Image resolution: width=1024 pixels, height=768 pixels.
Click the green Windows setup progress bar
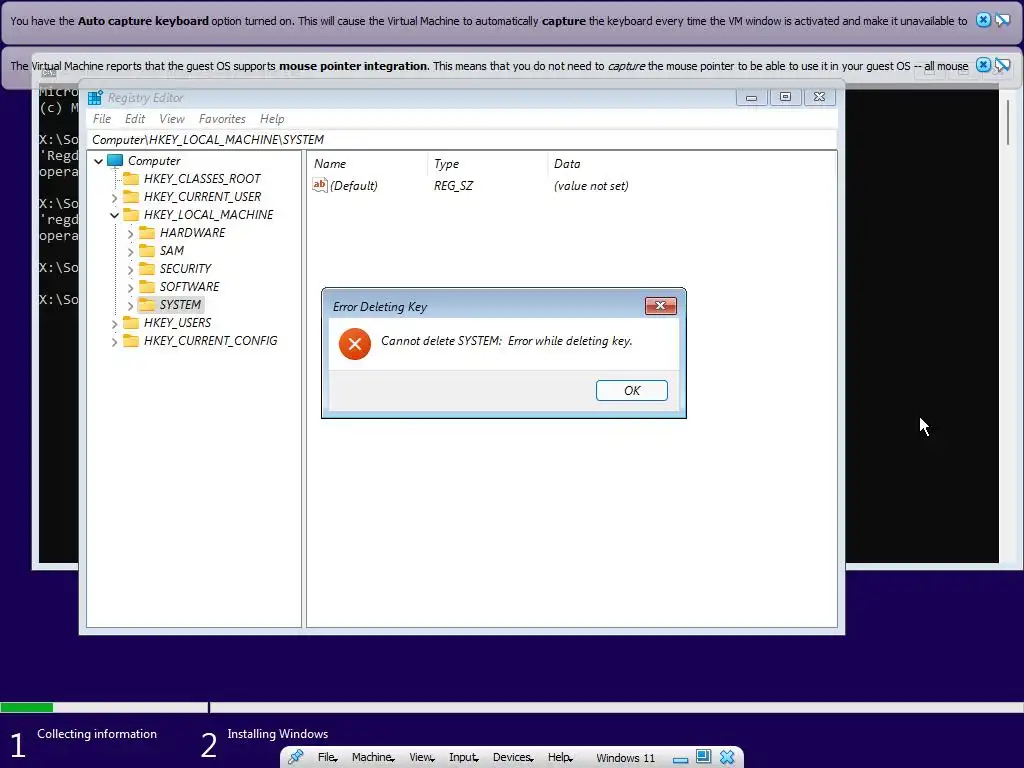pos(27,707)
